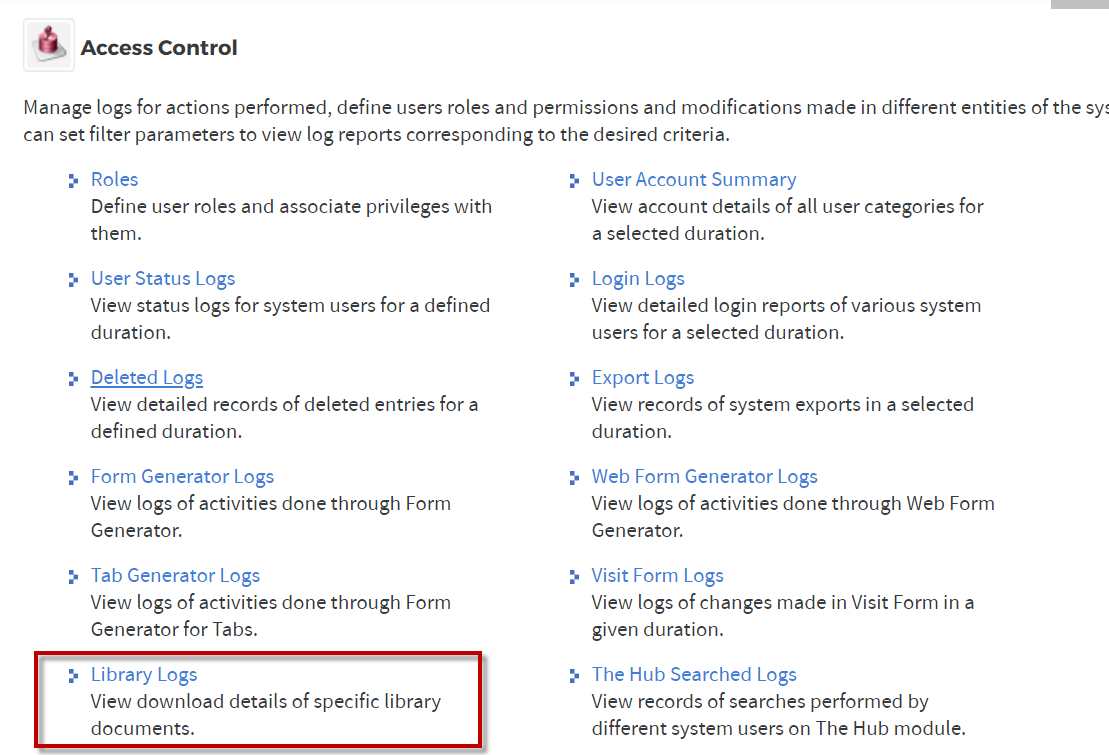
Task: Click the bullet arrow beside Roles
Action: point(73,181)
